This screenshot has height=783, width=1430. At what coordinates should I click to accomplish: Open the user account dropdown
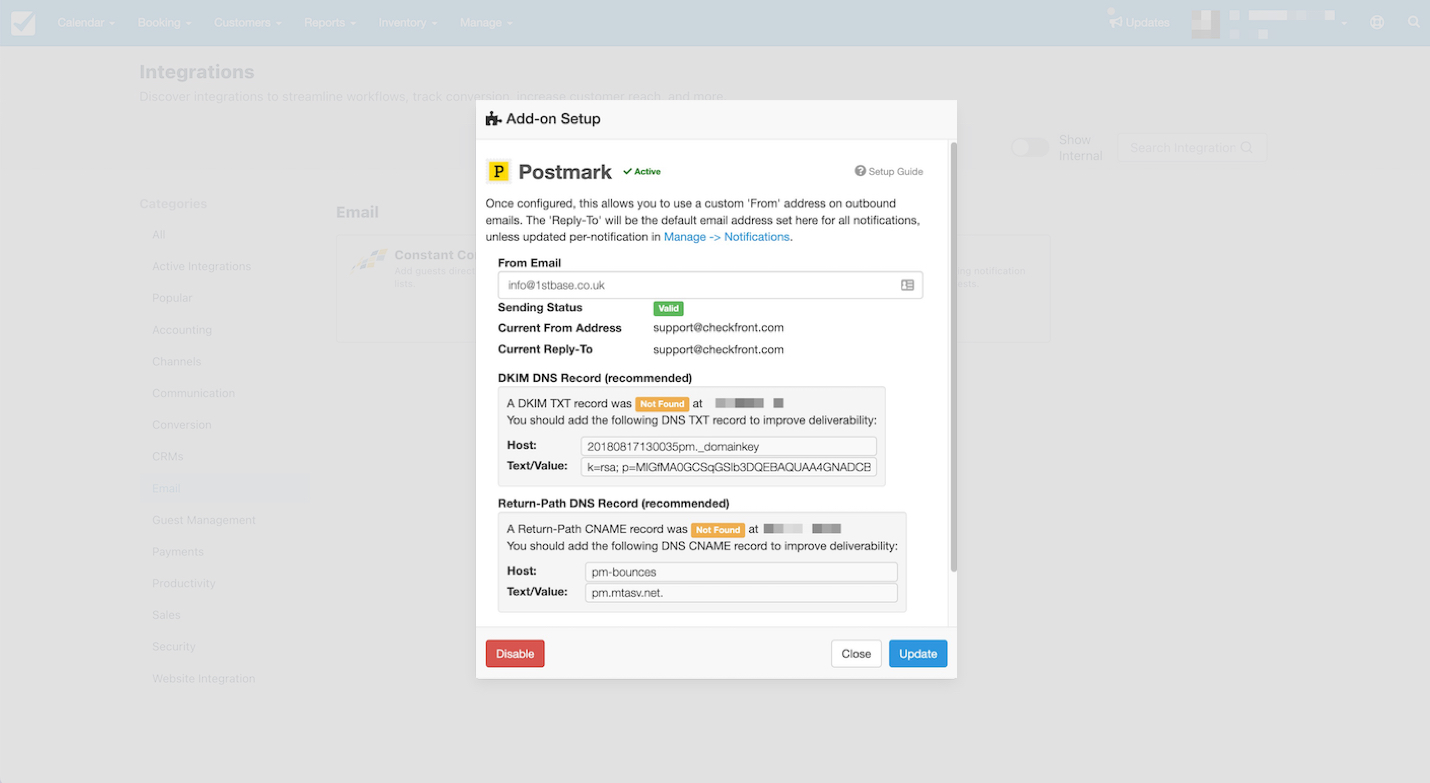(1270, 23)
